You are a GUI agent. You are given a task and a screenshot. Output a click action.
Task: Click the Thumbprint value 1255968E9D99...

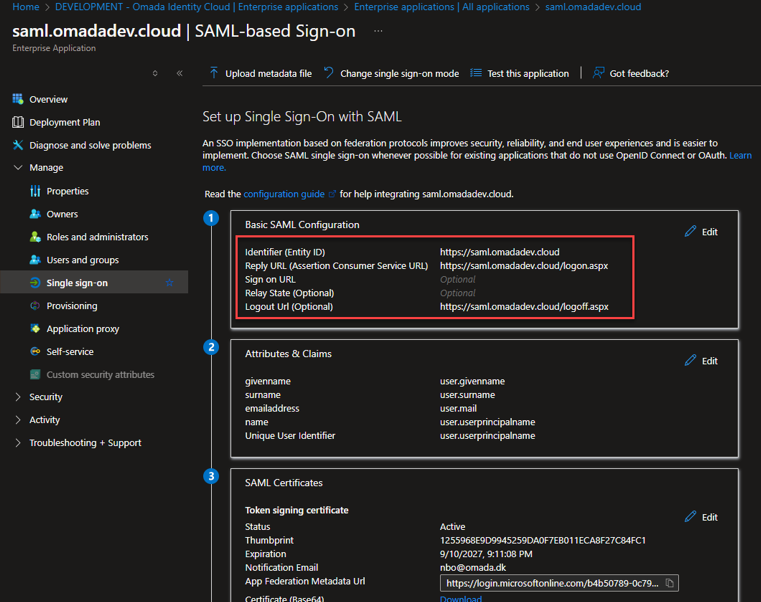point(543,540)
